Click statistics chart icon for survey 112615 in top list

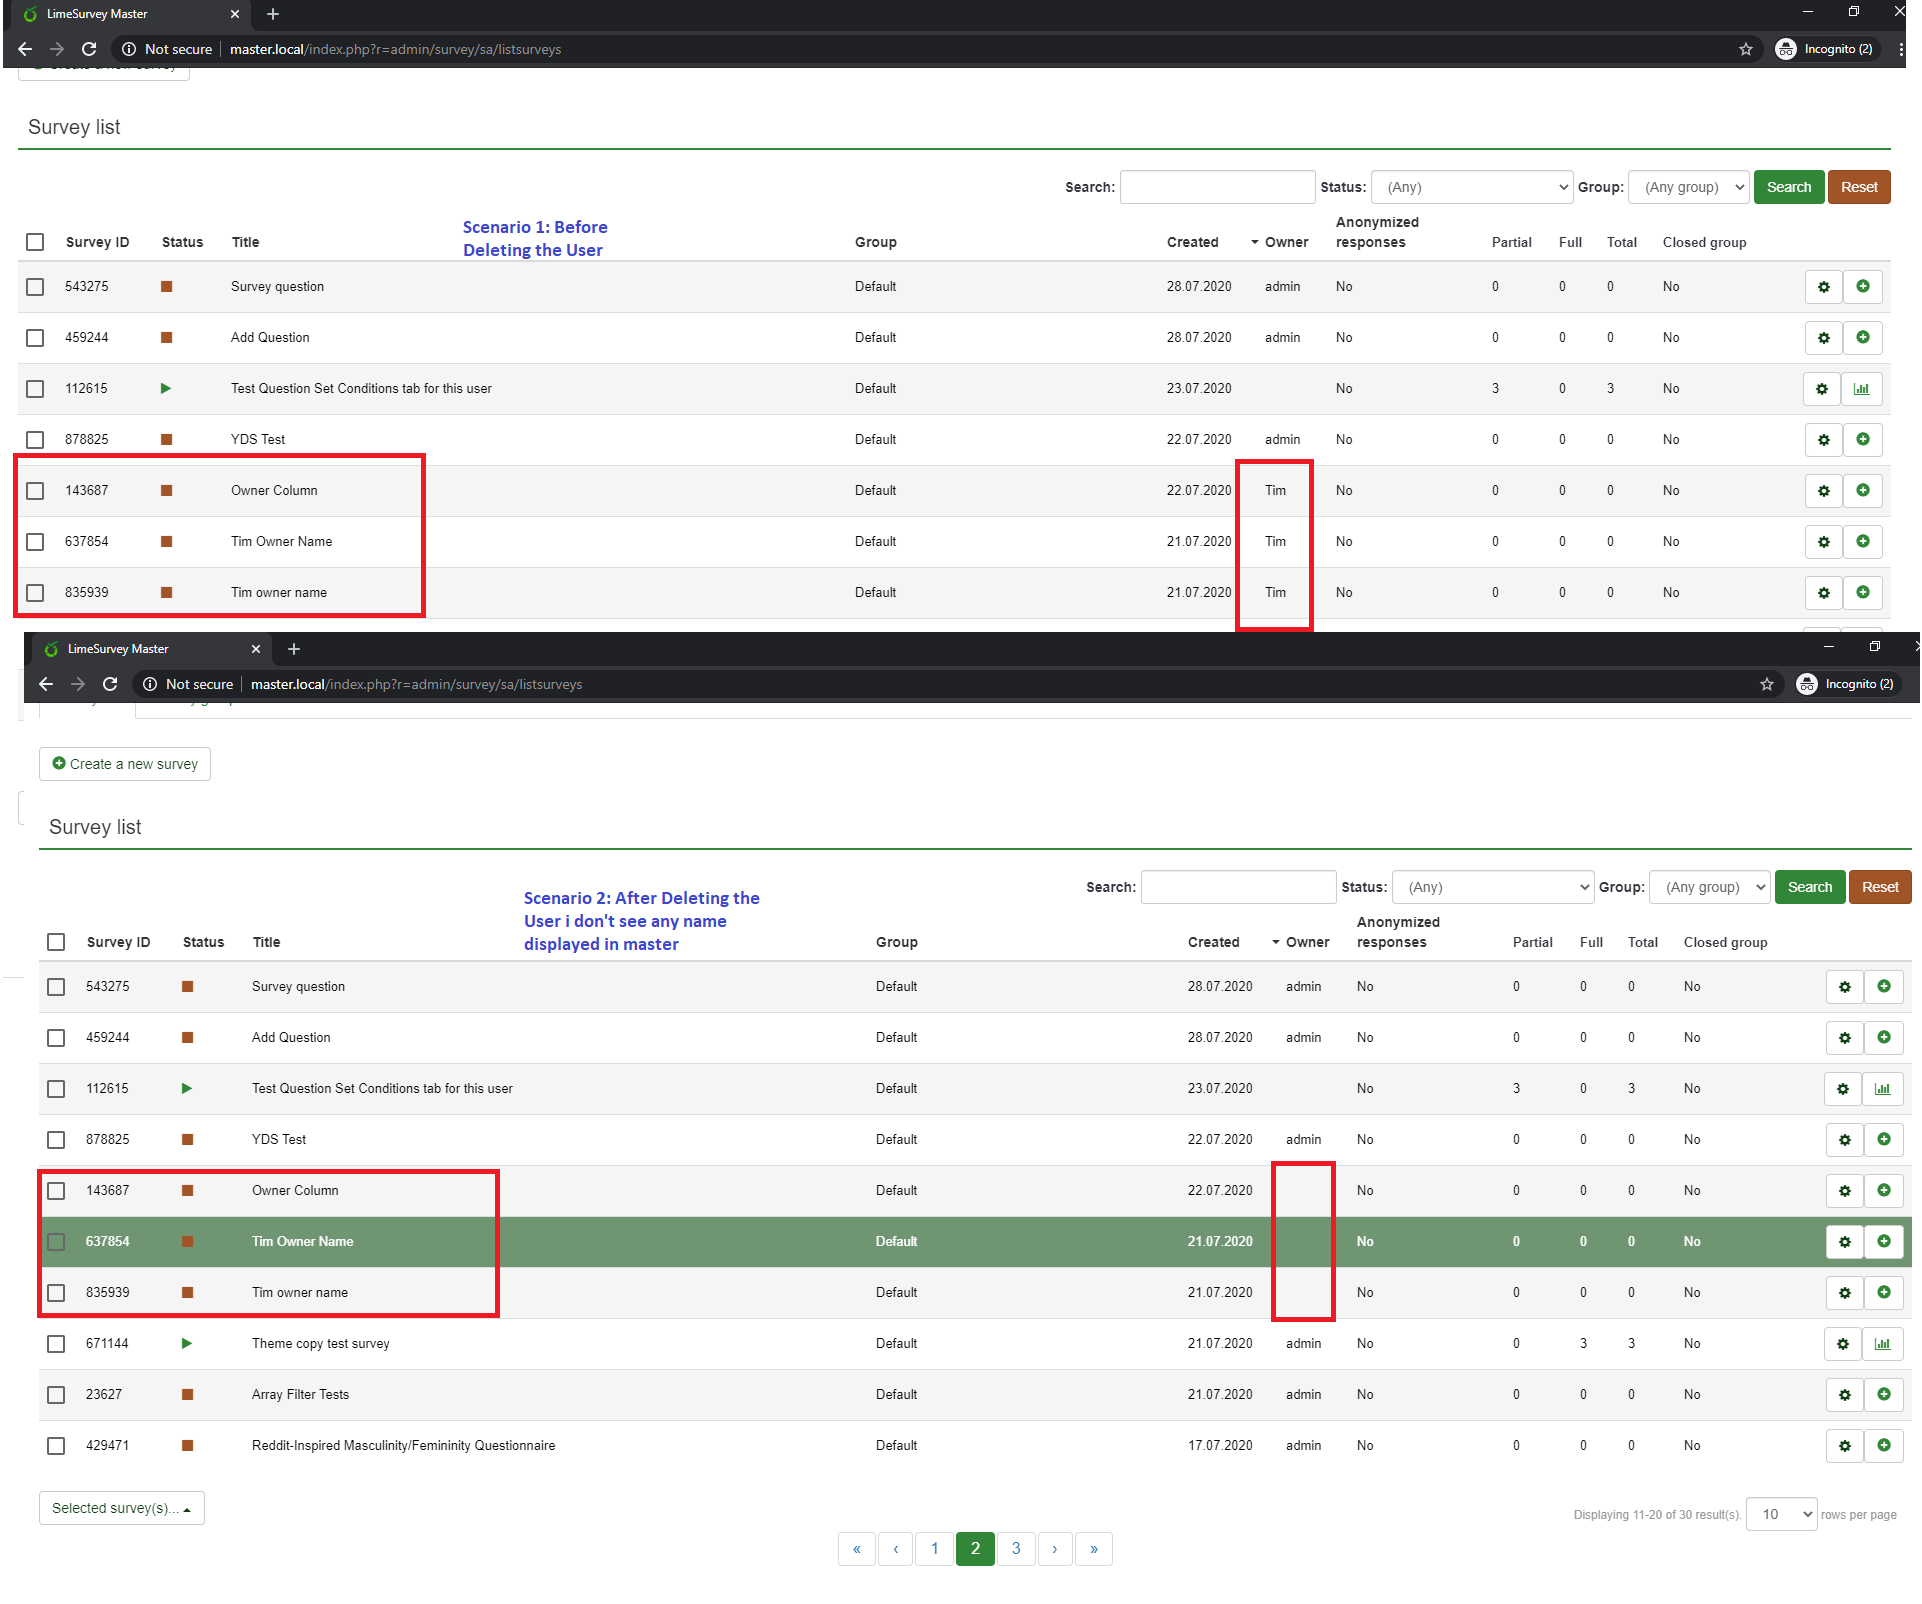click(1861, 389)
